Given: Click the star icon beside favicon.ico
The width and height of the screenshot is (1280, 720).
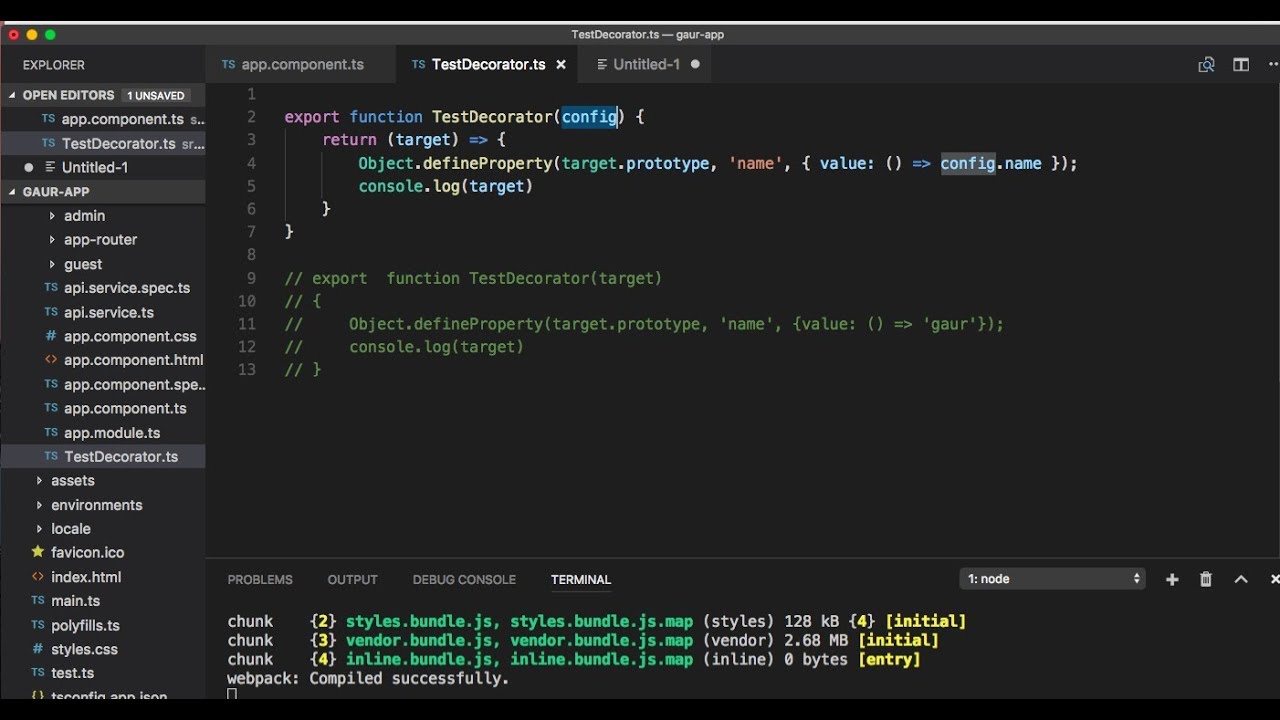Looking at the screenshot, I should pyautogui.click(x=38, y=552).
